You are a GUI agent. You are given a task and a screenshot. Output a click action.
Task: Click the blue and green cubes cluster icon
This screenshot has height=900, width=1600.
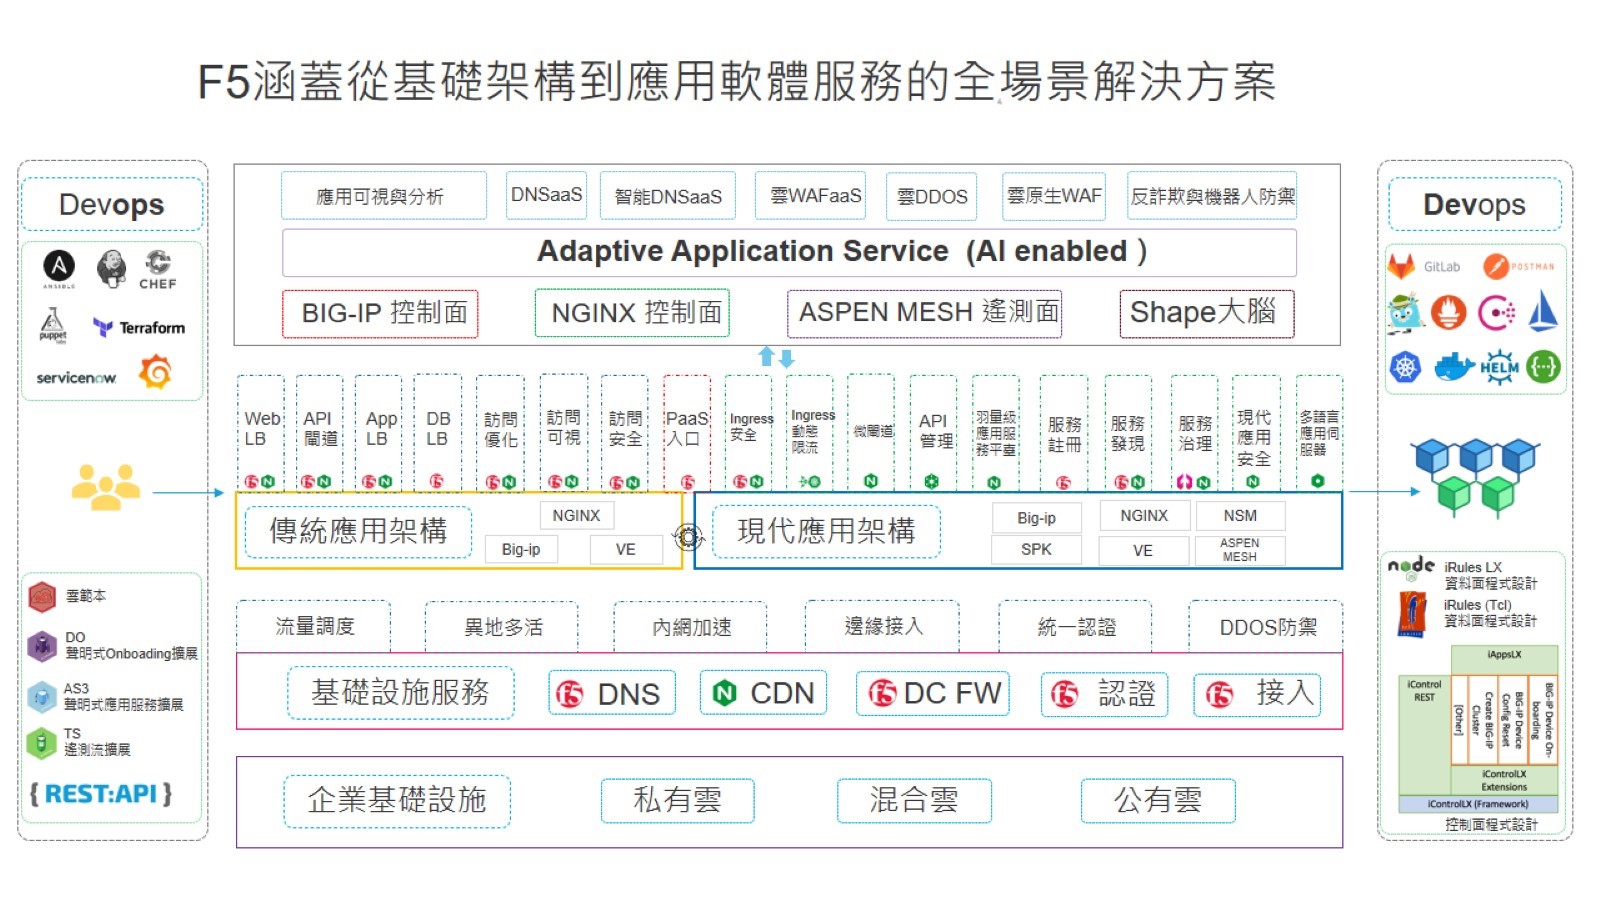pyautogui.click(x=1475, y=478)
